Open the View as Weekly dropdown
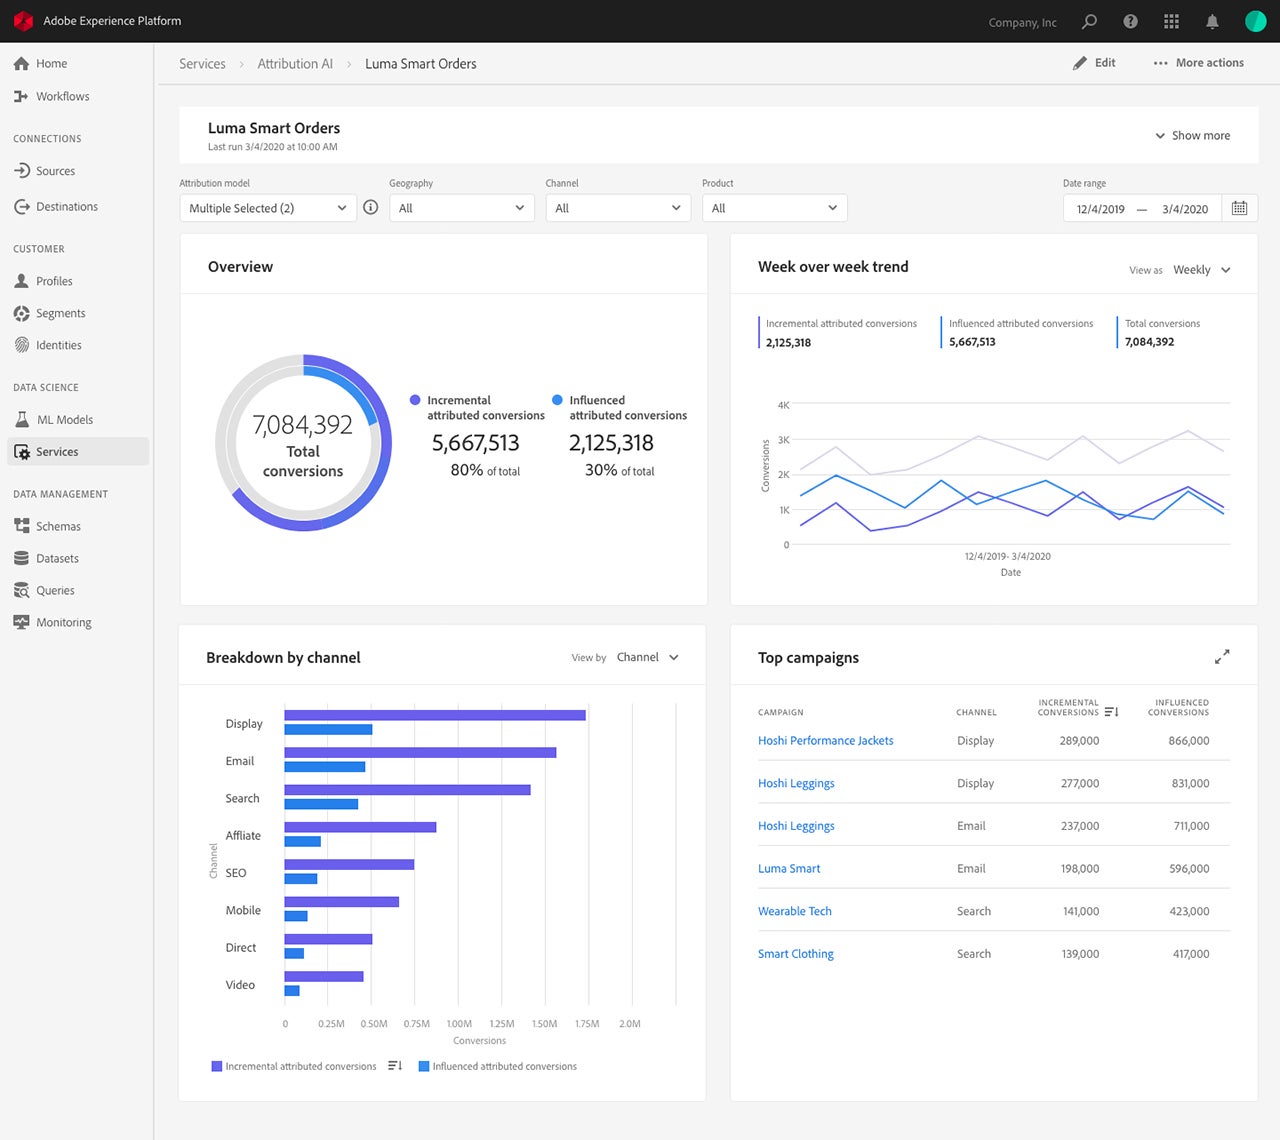1280x1140 pixels. click(x=1202, y=270)
